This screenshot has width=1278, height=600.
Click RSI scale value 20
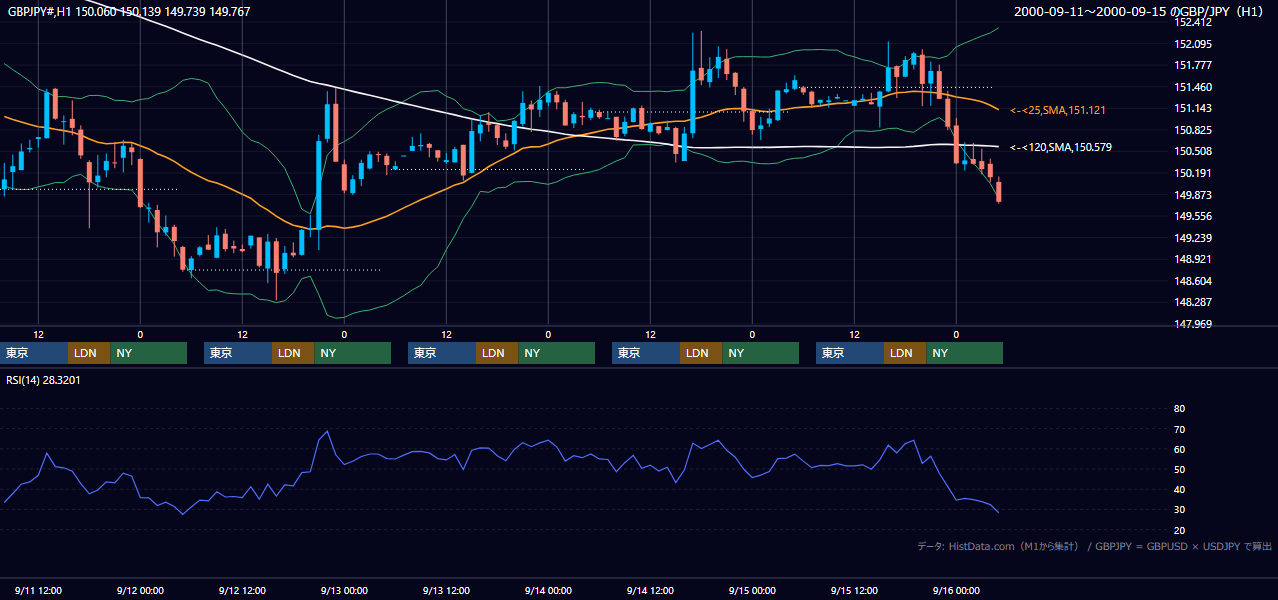tap(1179, 530)
